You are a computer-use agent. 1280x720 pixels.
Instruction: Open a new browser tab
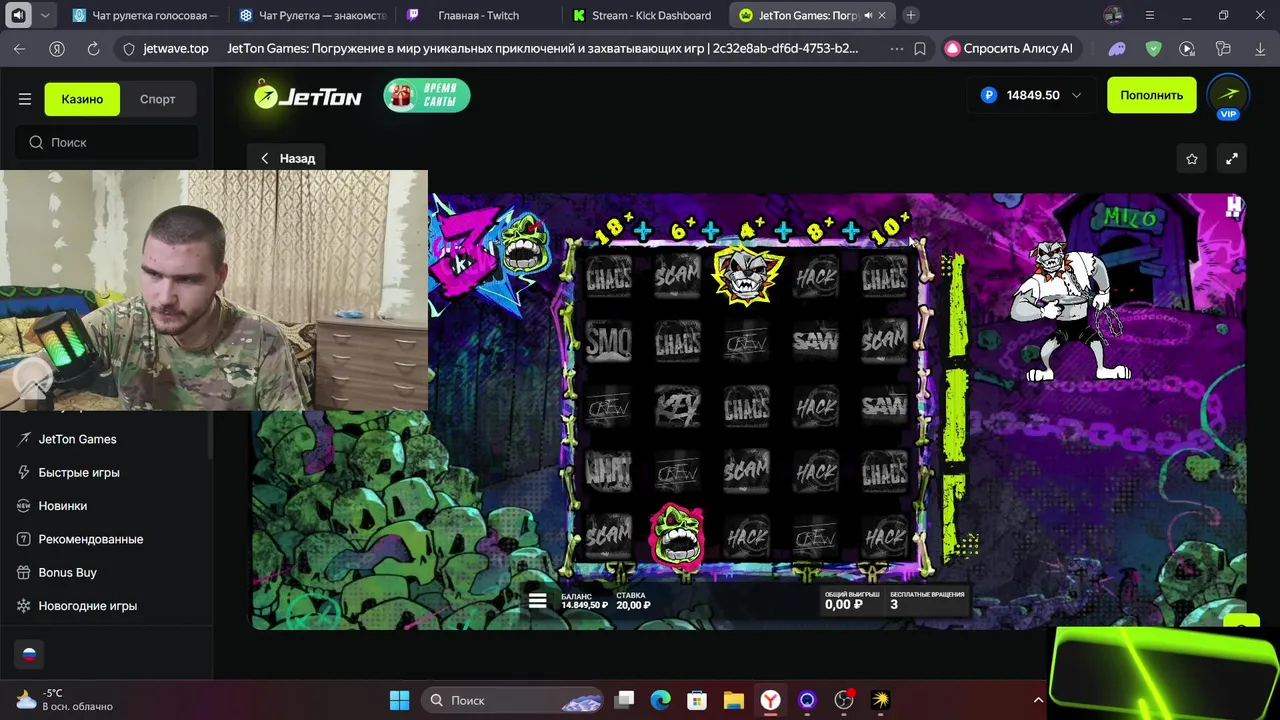(x=911, y=15)
